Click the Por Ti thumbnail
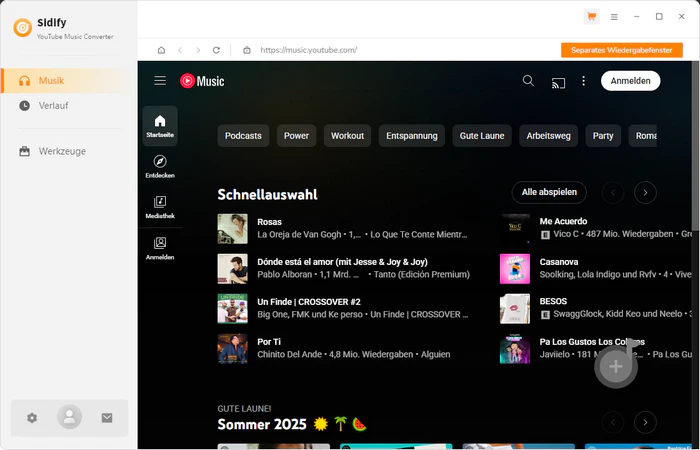Viewport: 700px width, 450px height. pyautogui.click(x=233, y=349)
